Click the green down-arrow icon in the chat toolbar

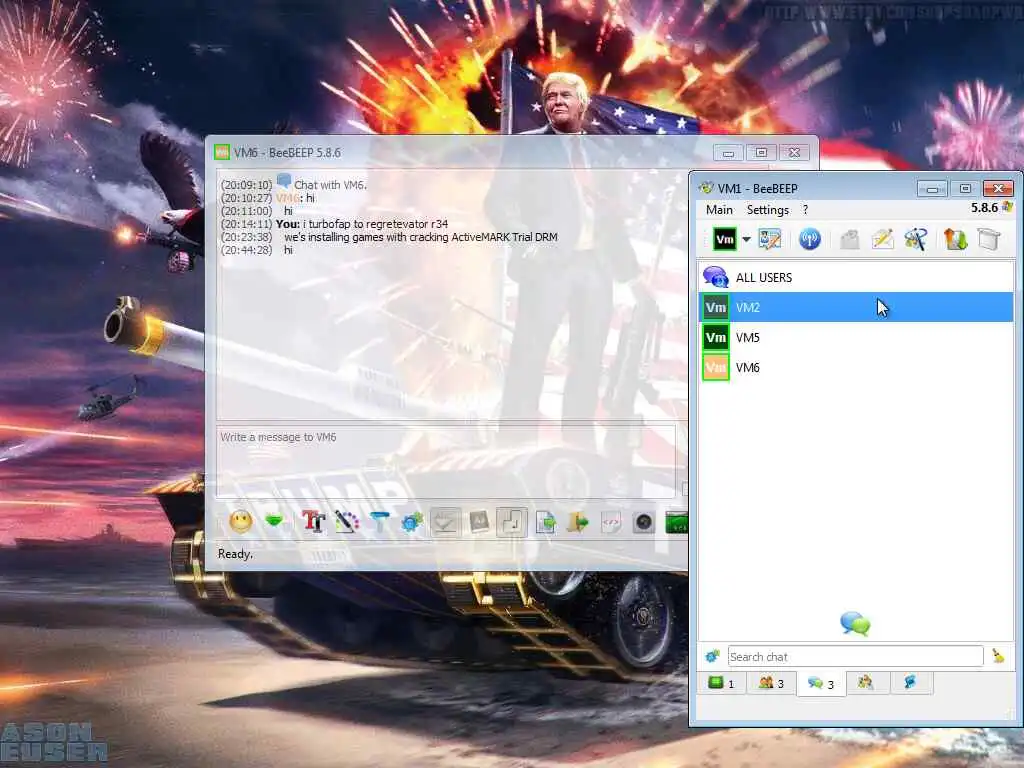(274, 521)
